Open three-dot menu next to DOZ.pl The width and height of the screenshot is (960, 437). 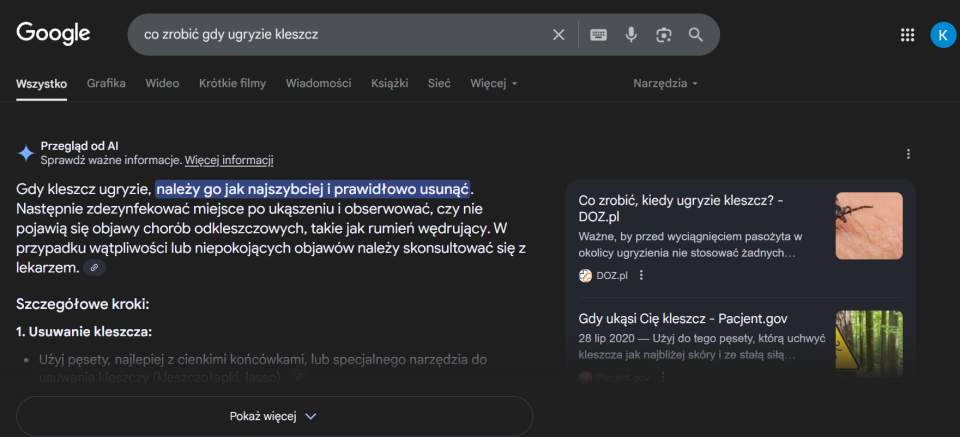click(x=642, y=275)
